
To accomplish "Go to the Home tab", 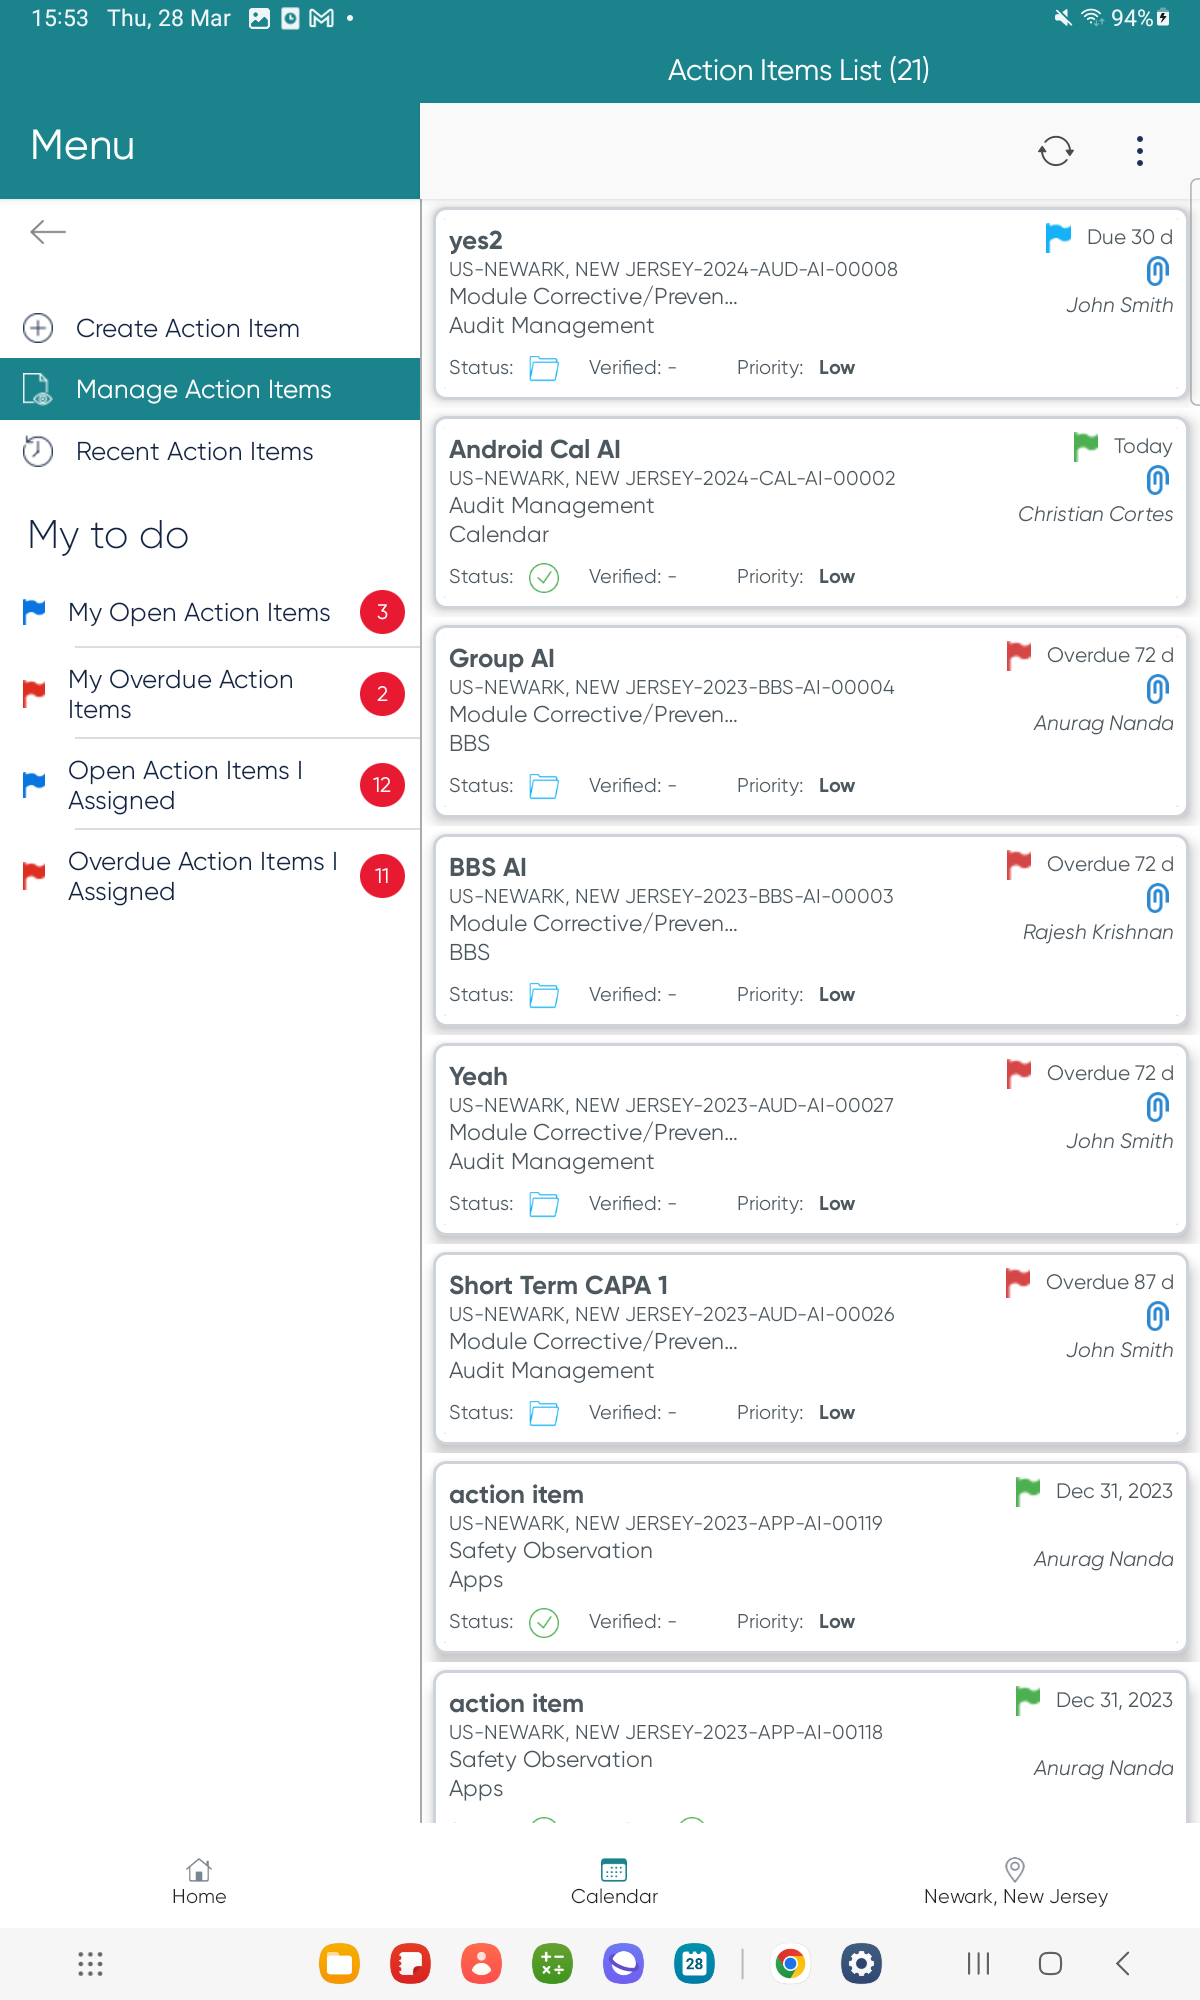I will [199, 1881].
